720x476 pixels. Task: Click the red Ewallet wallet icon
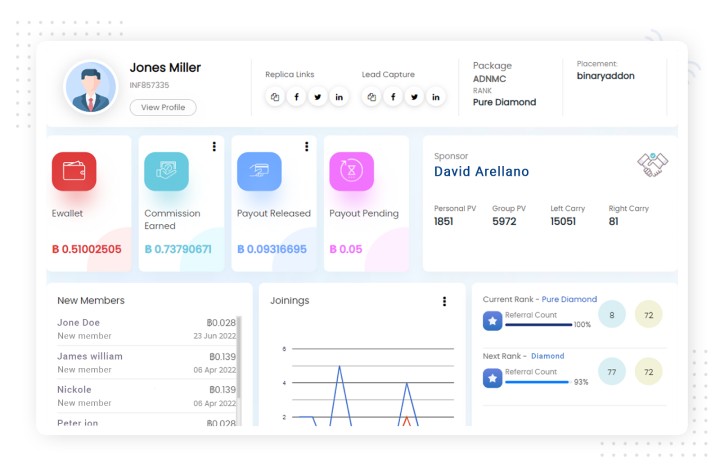(74, 172)
